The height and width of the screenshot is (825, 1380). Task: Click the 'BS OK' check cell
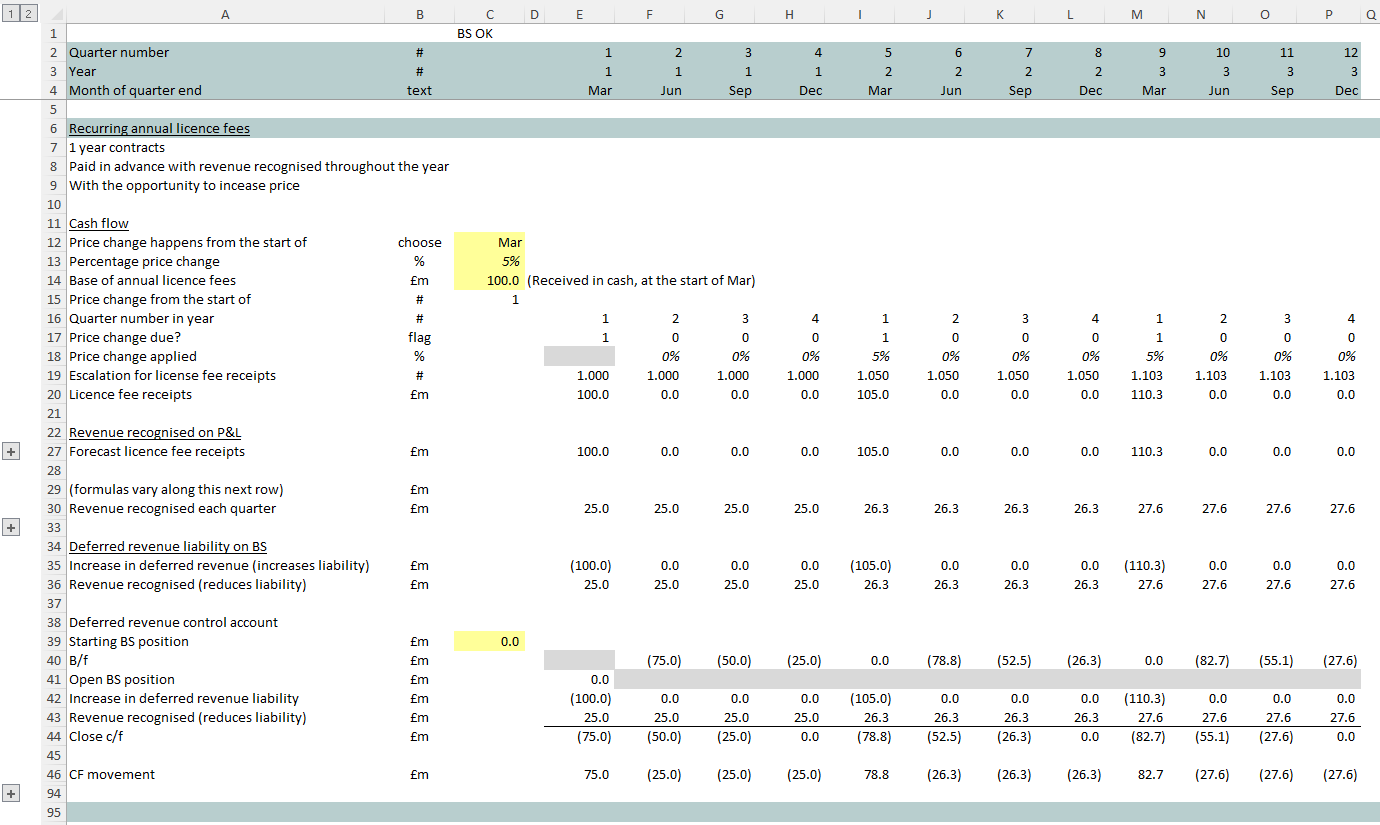(475, 33)
